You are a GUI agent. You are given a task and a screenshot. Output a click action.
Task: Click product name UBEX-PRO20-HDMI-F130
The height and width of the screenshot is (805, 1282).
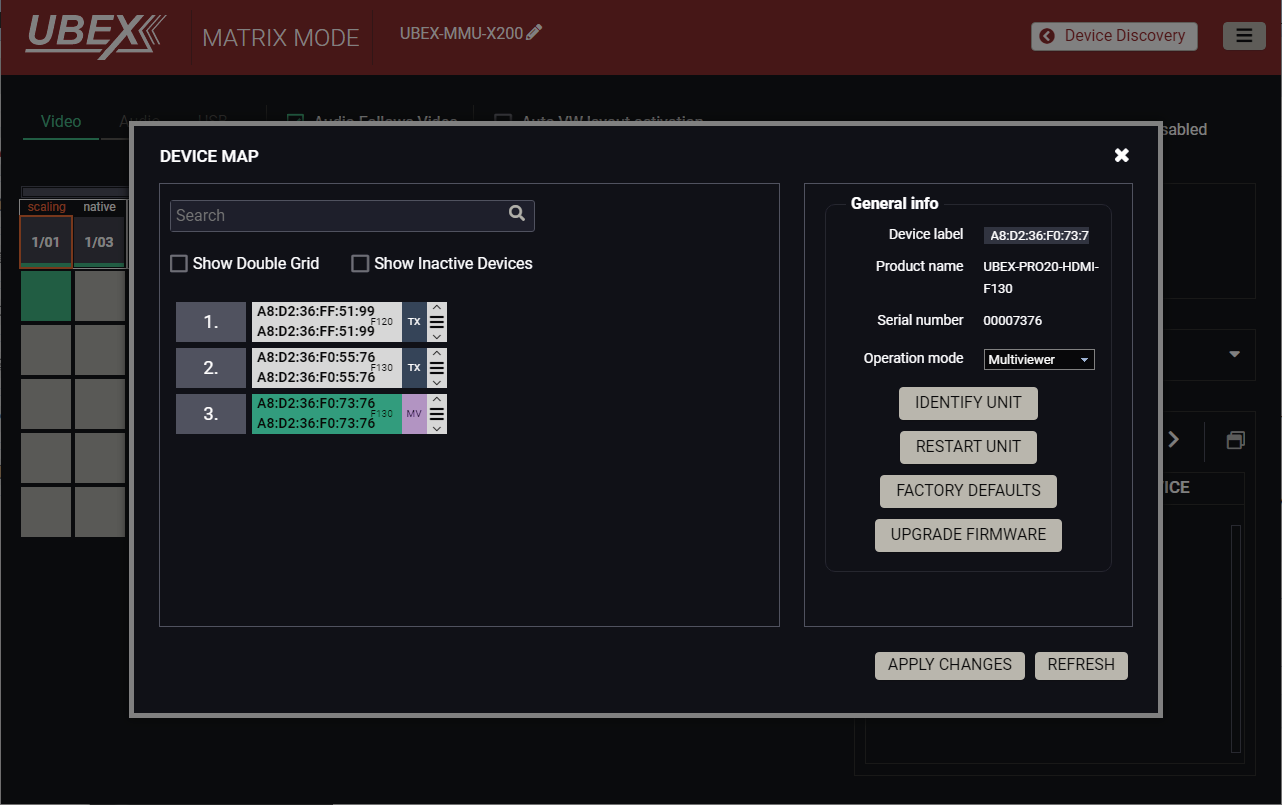[1041, 277]
